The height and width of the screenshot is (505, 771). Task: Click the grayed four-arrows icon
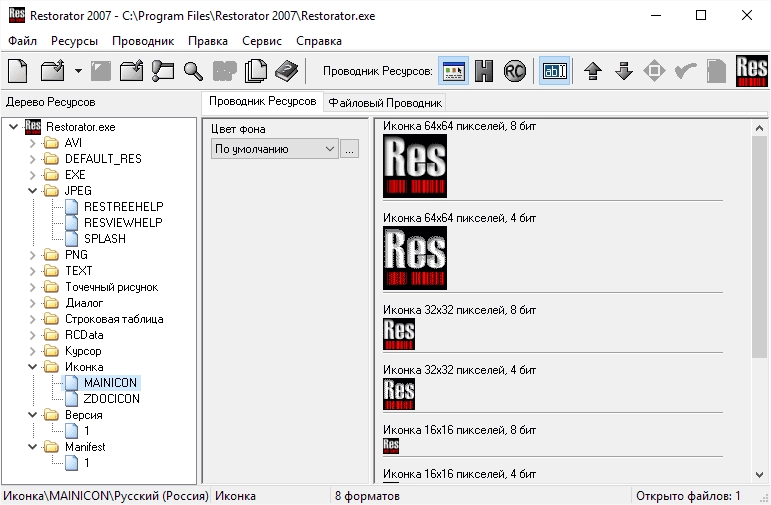[654, 71]
